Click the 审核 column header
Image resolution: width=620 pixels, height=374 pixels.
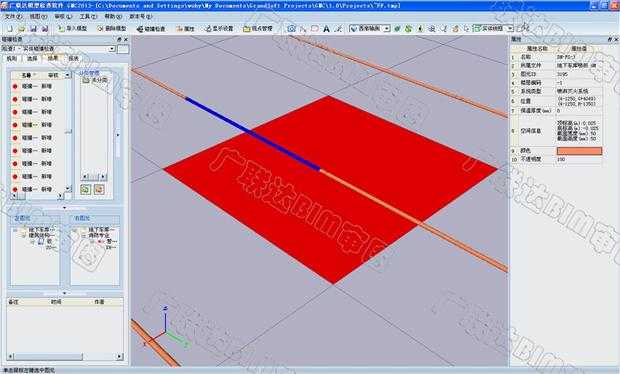coord(53,75)
